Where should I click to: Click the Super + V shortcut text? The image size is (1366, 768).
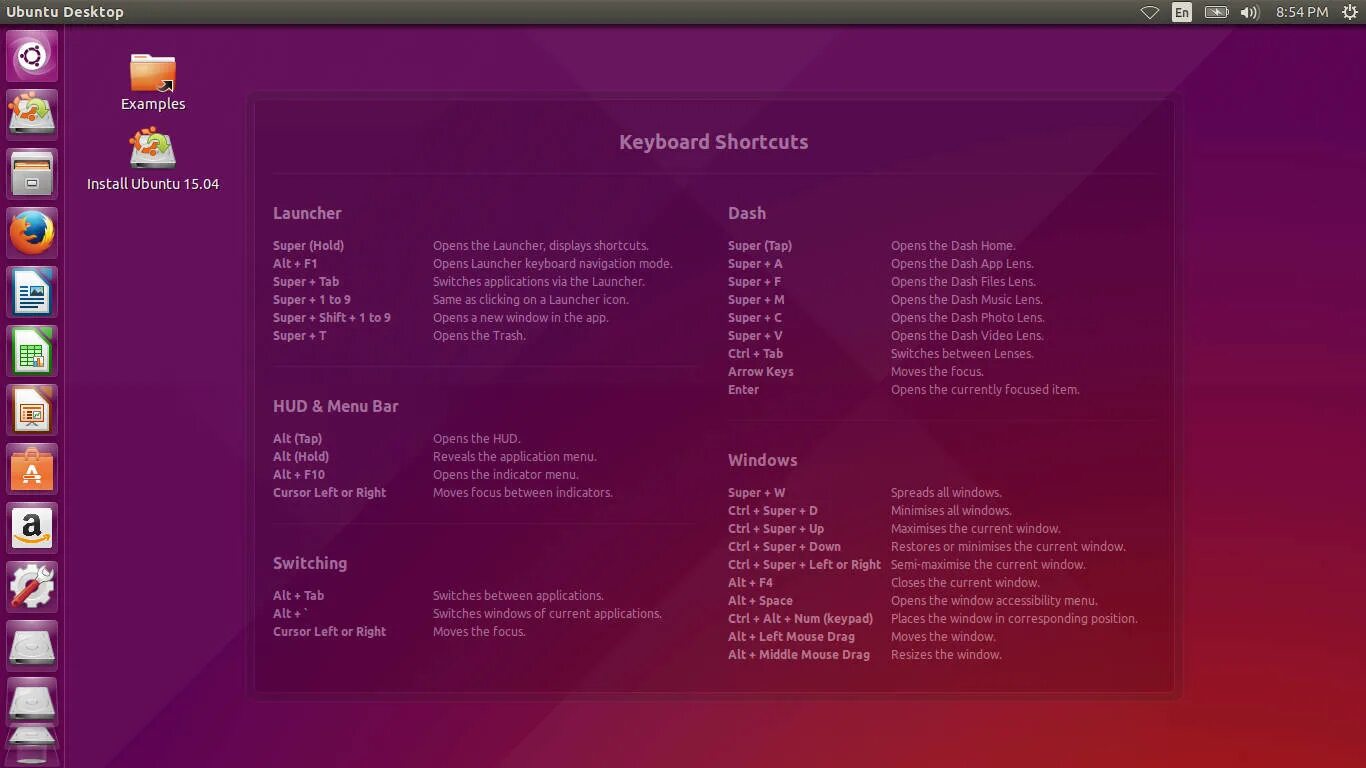(x=755, y=336)
